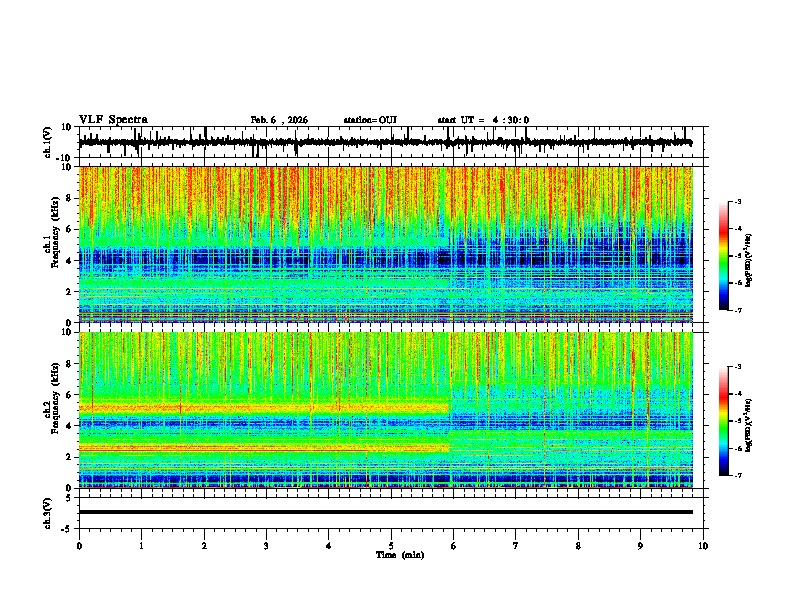The width and height of the screenshot is (792, 612).
Task: Click the ch.1 spectrogram panel
Action: pos(385,244)
